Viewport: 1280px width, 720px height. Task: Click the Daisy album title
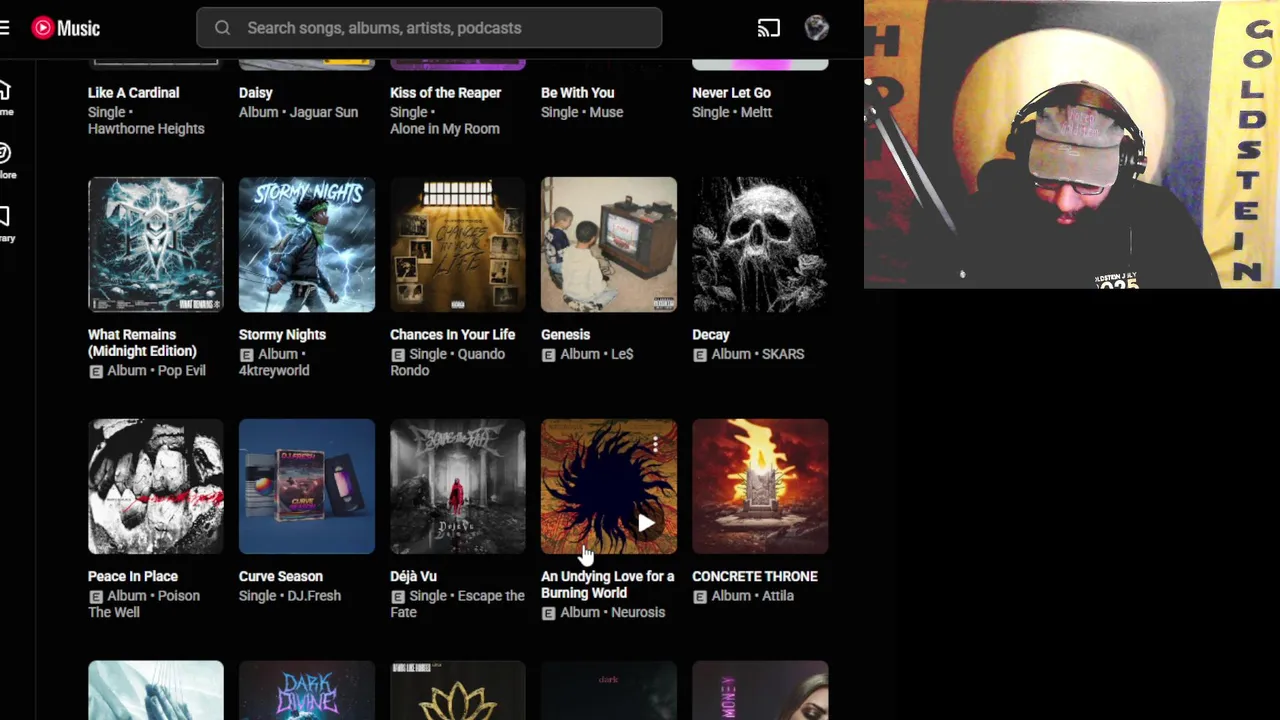tap(256, 92)
